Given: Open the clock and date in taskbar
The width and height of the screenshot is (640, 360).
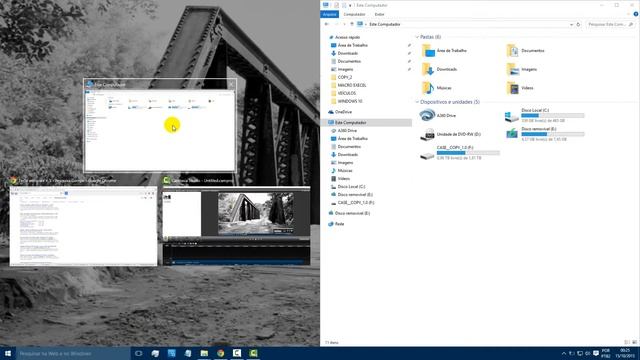Looking at the screenshot, I should [x=624, y=353].
